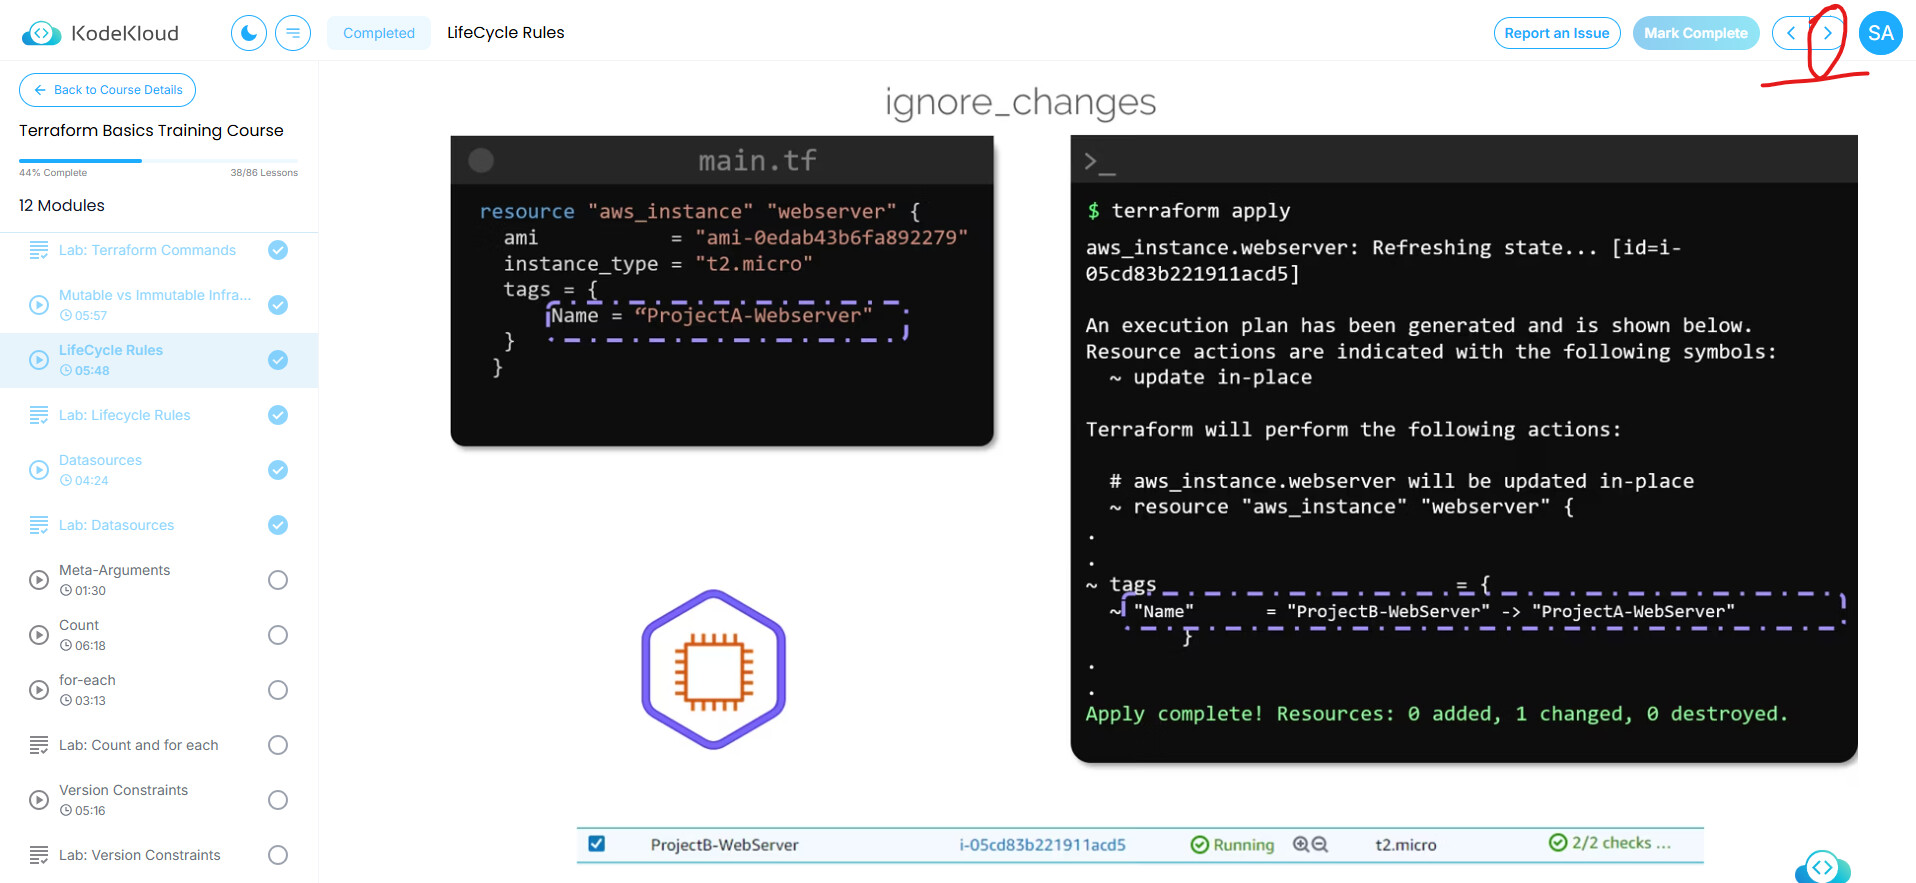Toggle completion check for Mutable vs Immutable
The image size is (1916, 883).
pyautogui.click(x=278, y=305)
